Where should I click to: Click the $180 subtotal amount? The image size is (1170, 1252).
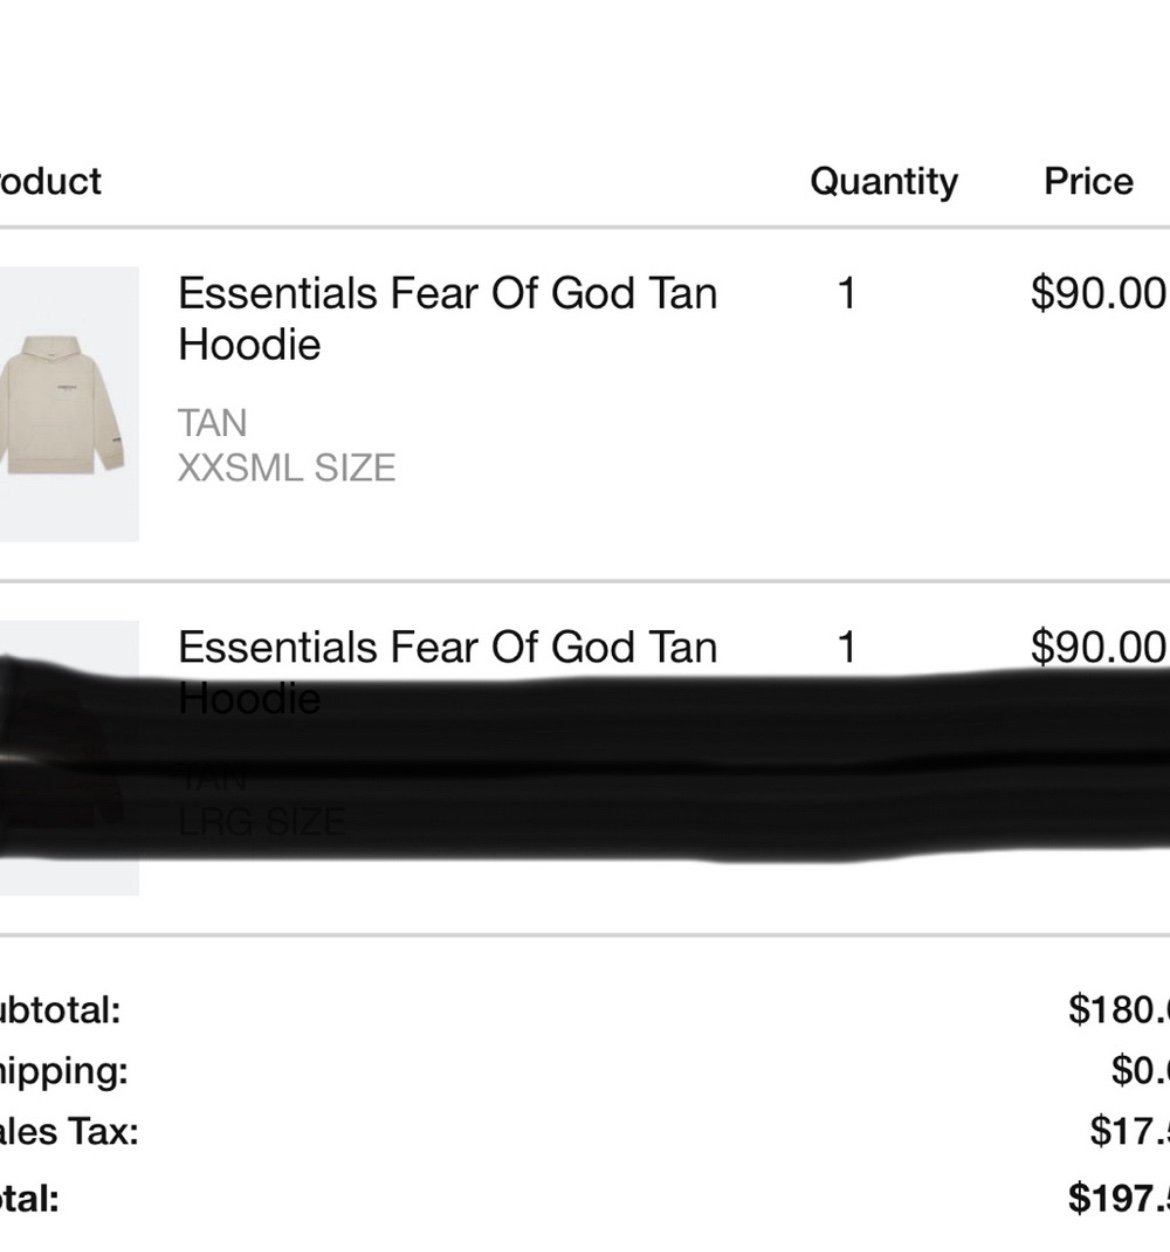click(x=1119, y=1009)
